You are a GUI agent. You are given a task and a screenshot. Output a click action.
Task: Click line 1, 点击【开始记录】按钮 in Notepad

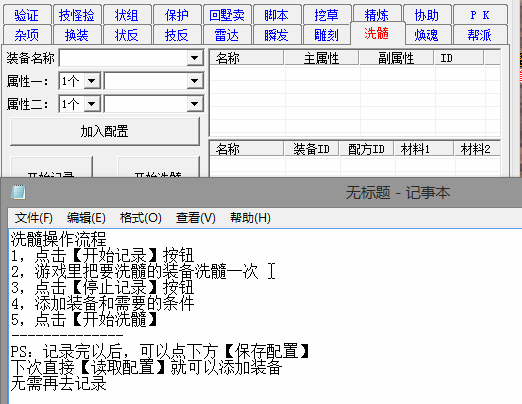(x=102, y=255)
